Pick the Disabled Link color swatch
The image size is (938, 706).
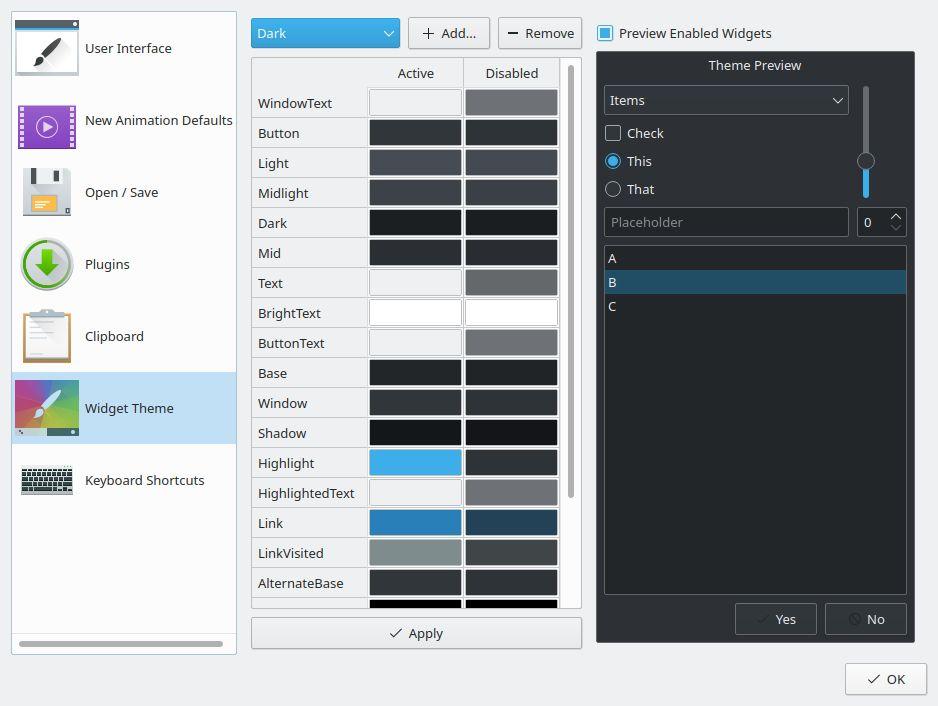coord(511,523)
